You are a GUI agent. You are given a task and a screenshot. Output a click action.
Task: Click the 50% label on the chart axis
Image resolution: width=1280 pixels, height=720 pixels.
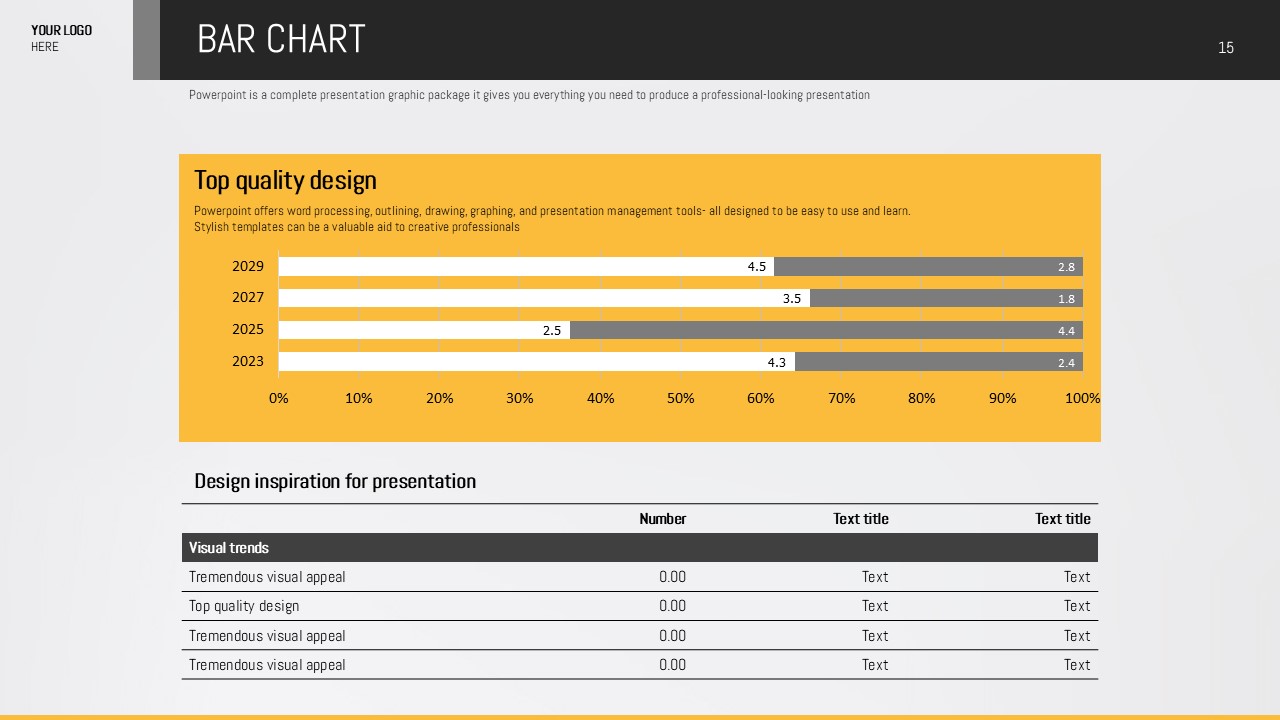tap(680, 398)
